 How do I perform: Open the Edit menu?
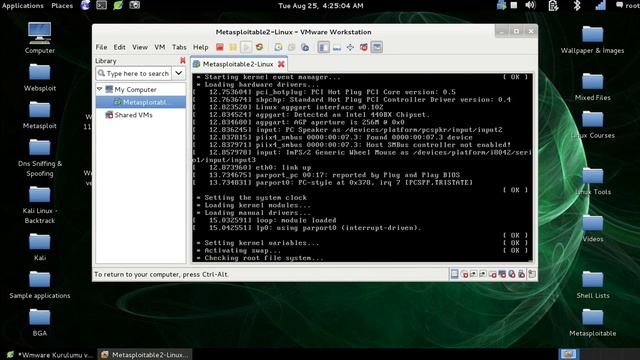[119, 47]
